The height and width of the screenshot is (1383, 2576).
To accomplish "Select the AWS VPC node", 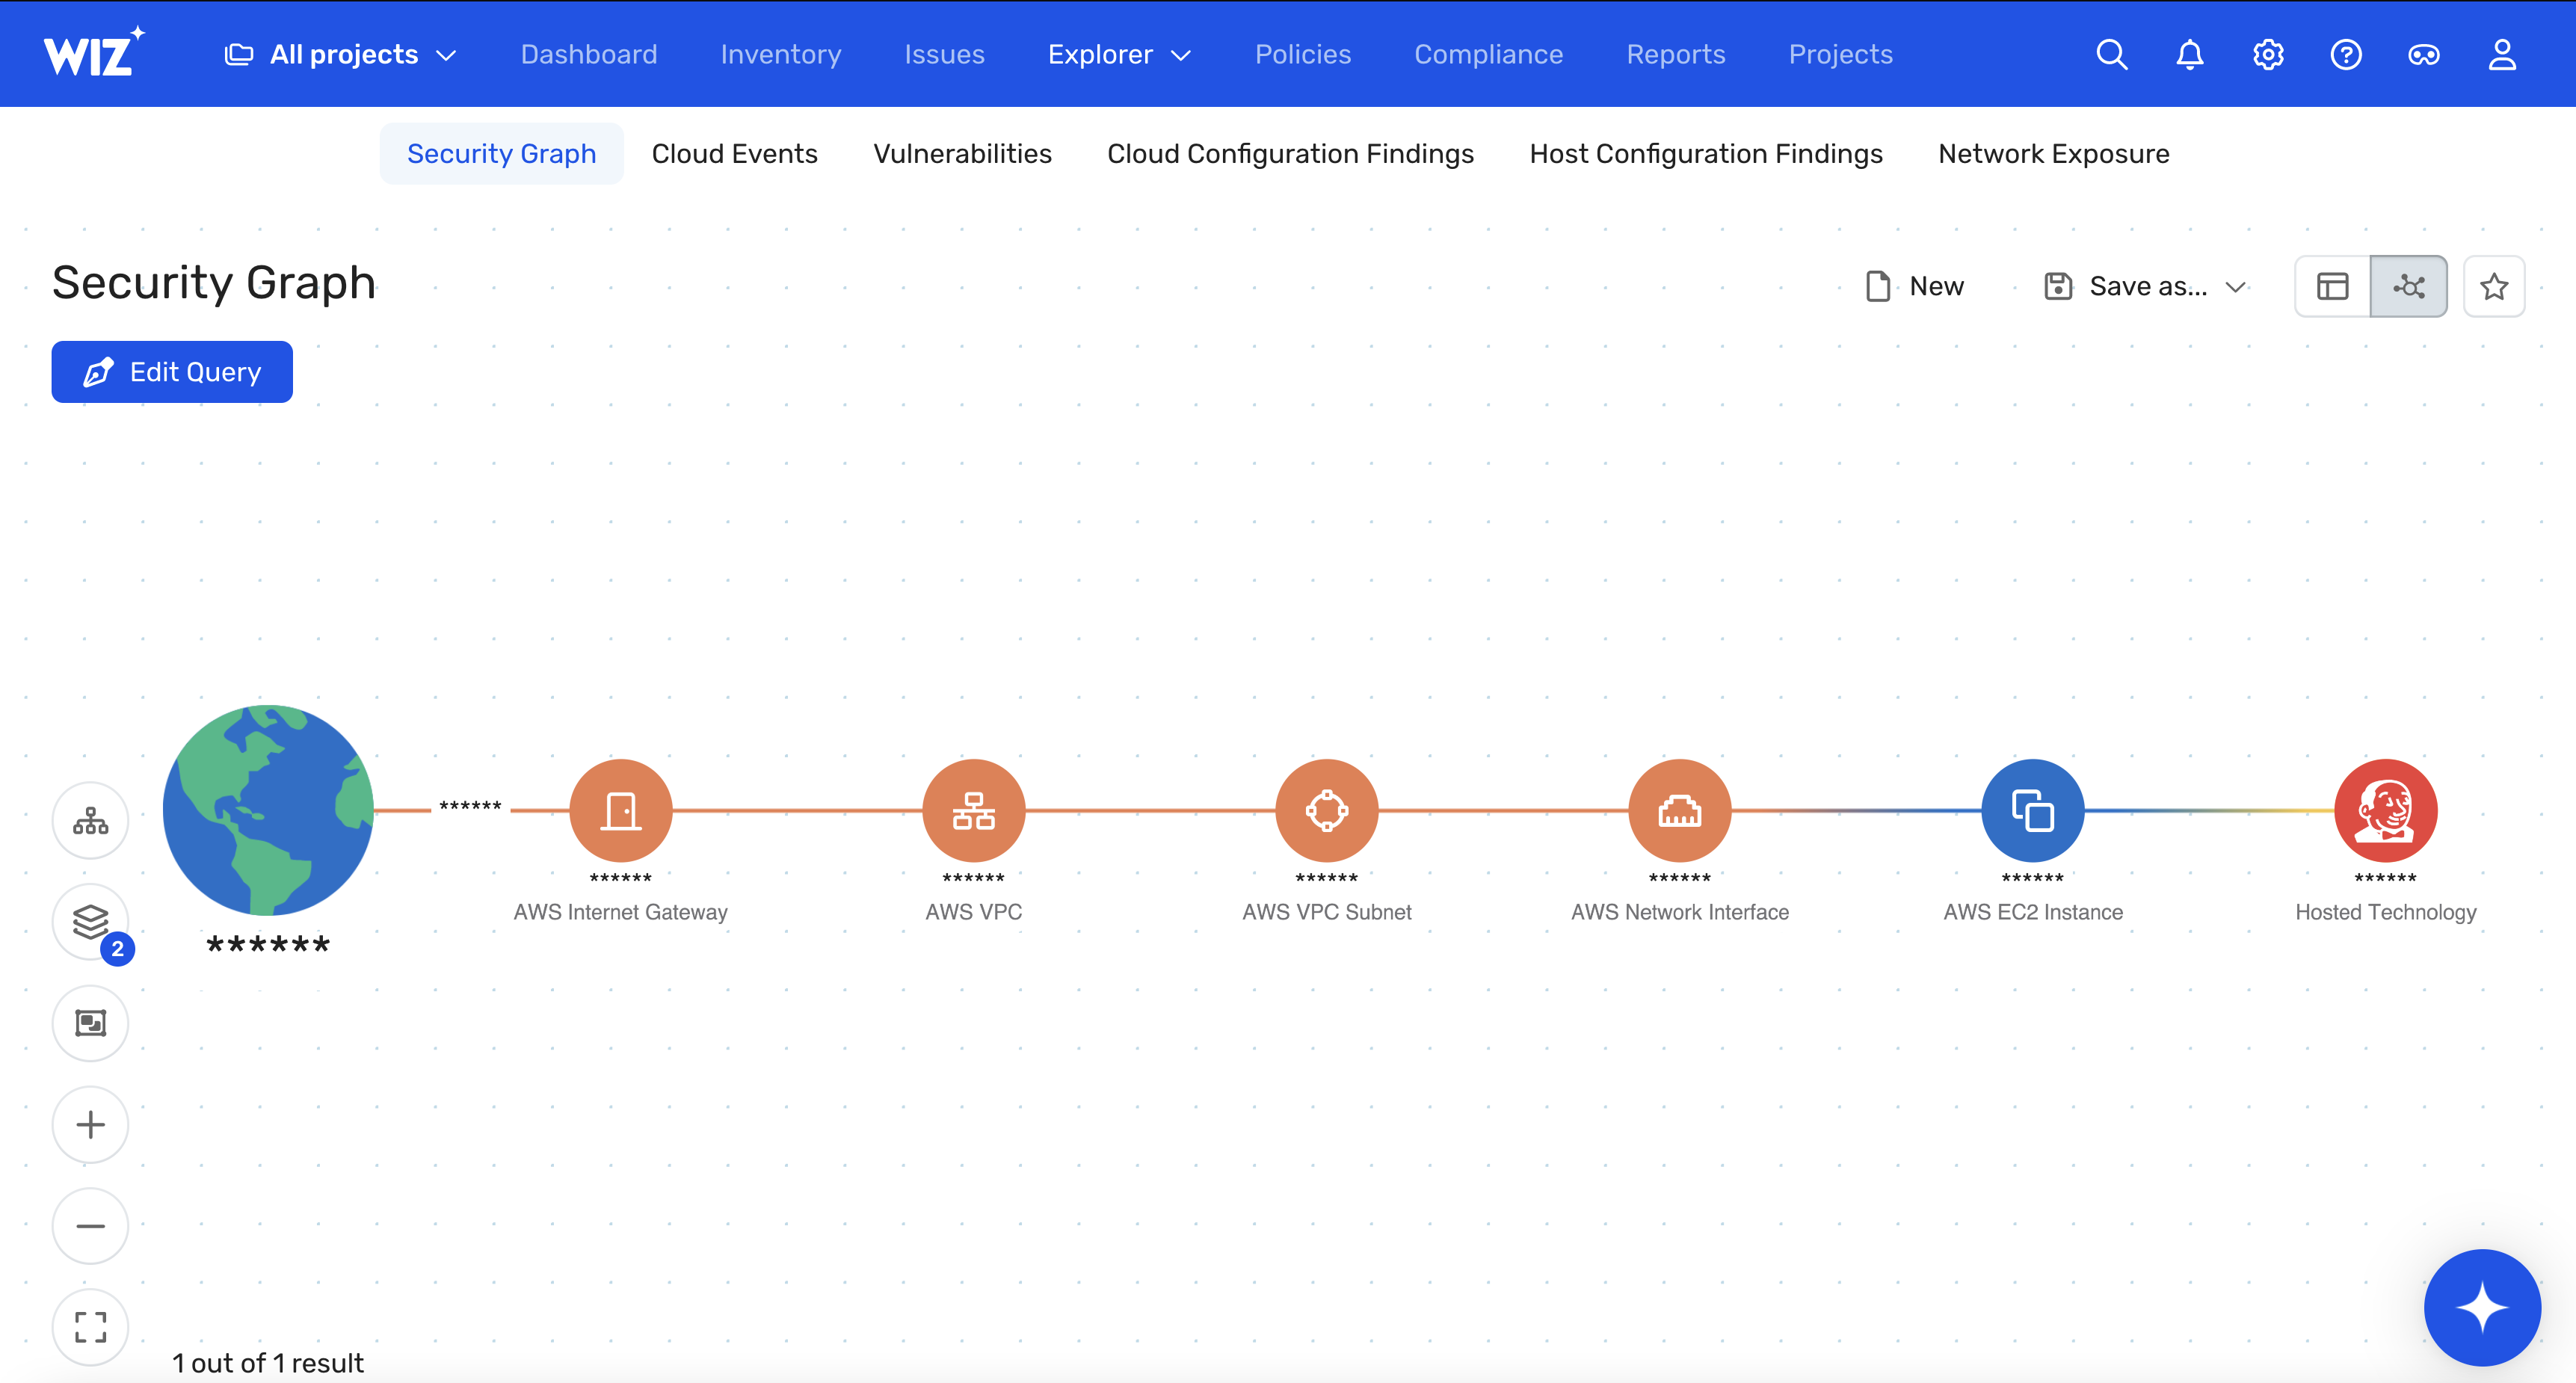I will coord(973,810).
